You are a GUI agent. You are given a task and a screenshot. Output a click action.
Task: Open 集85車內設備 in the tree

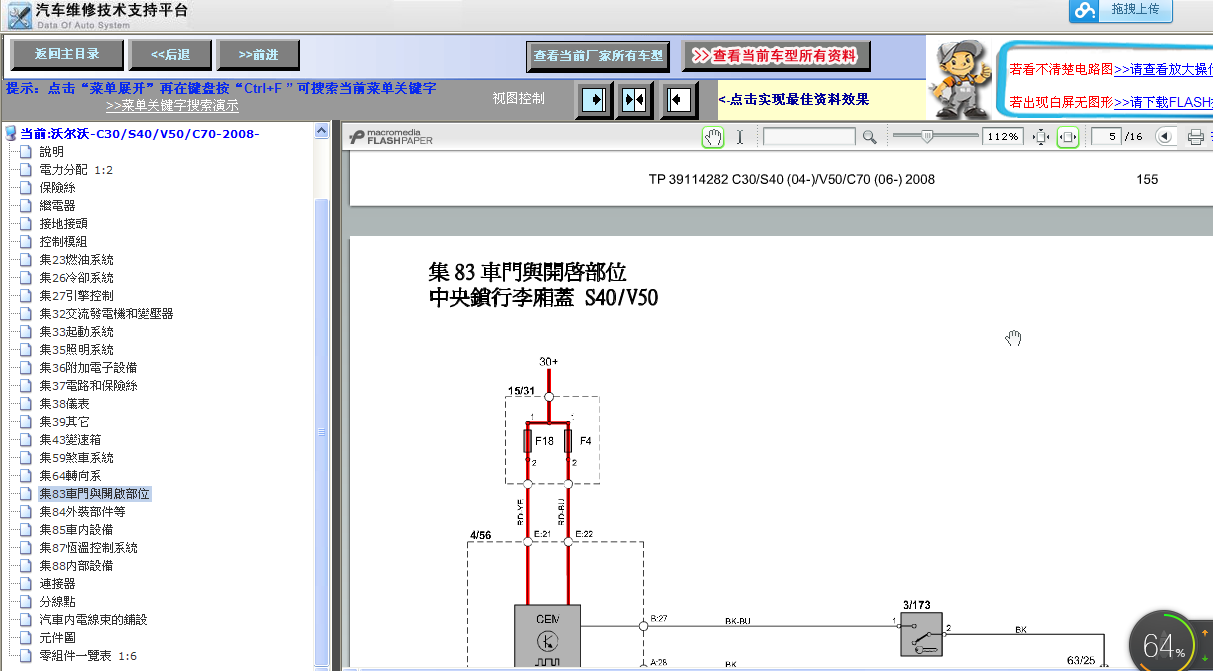(76, 530)
